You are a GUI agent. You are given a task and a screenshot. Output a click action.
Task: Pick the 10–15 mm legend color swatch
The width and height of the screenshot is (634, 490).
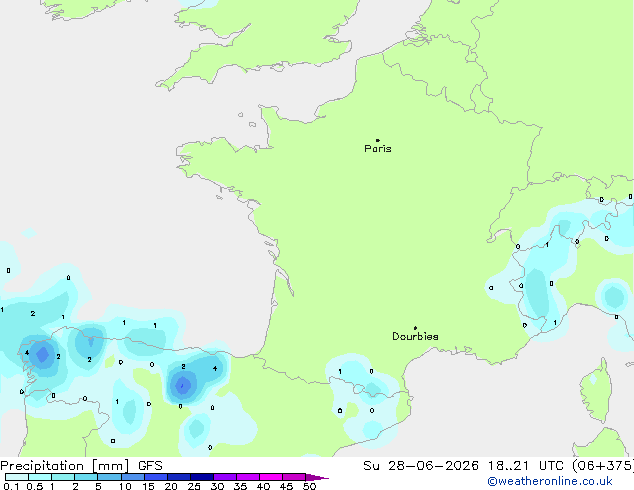click(x=133, y=477)
